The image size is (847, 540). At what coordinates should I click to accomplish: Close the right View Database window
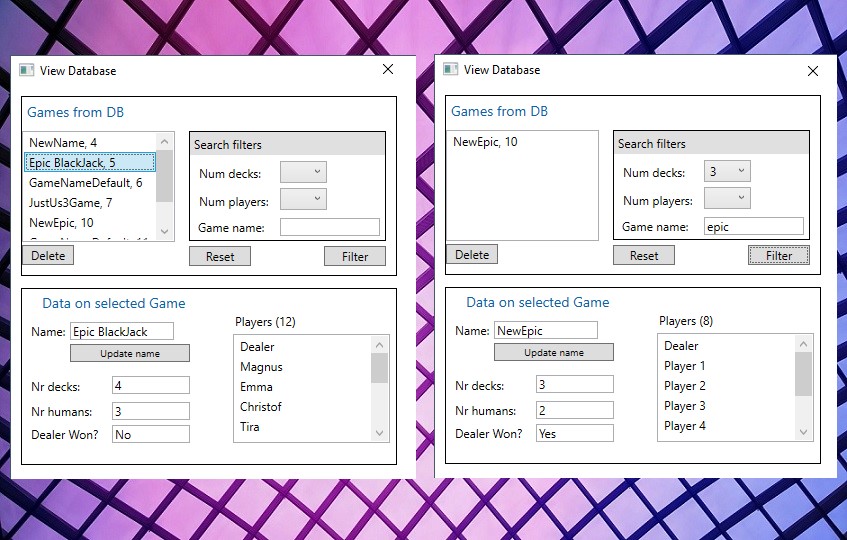pos(812,71)
